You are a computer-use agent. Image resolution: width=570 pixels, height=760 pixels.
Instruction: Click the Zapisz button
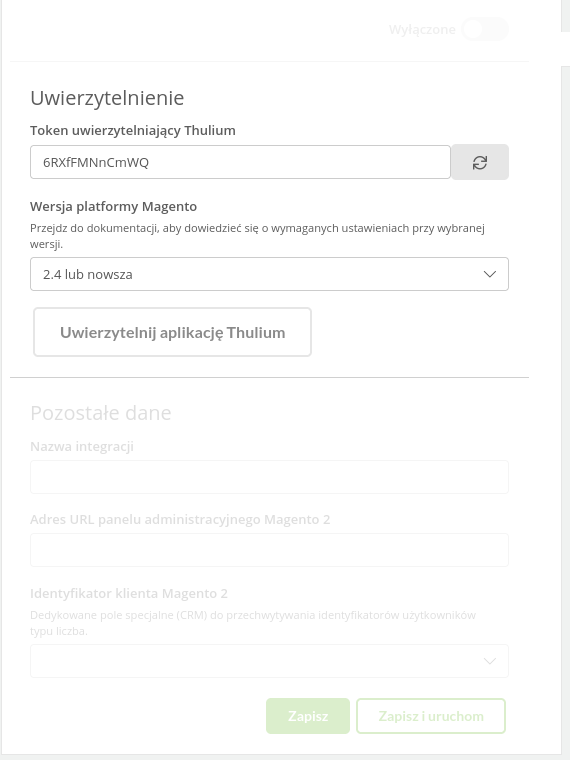click(308, 716)
